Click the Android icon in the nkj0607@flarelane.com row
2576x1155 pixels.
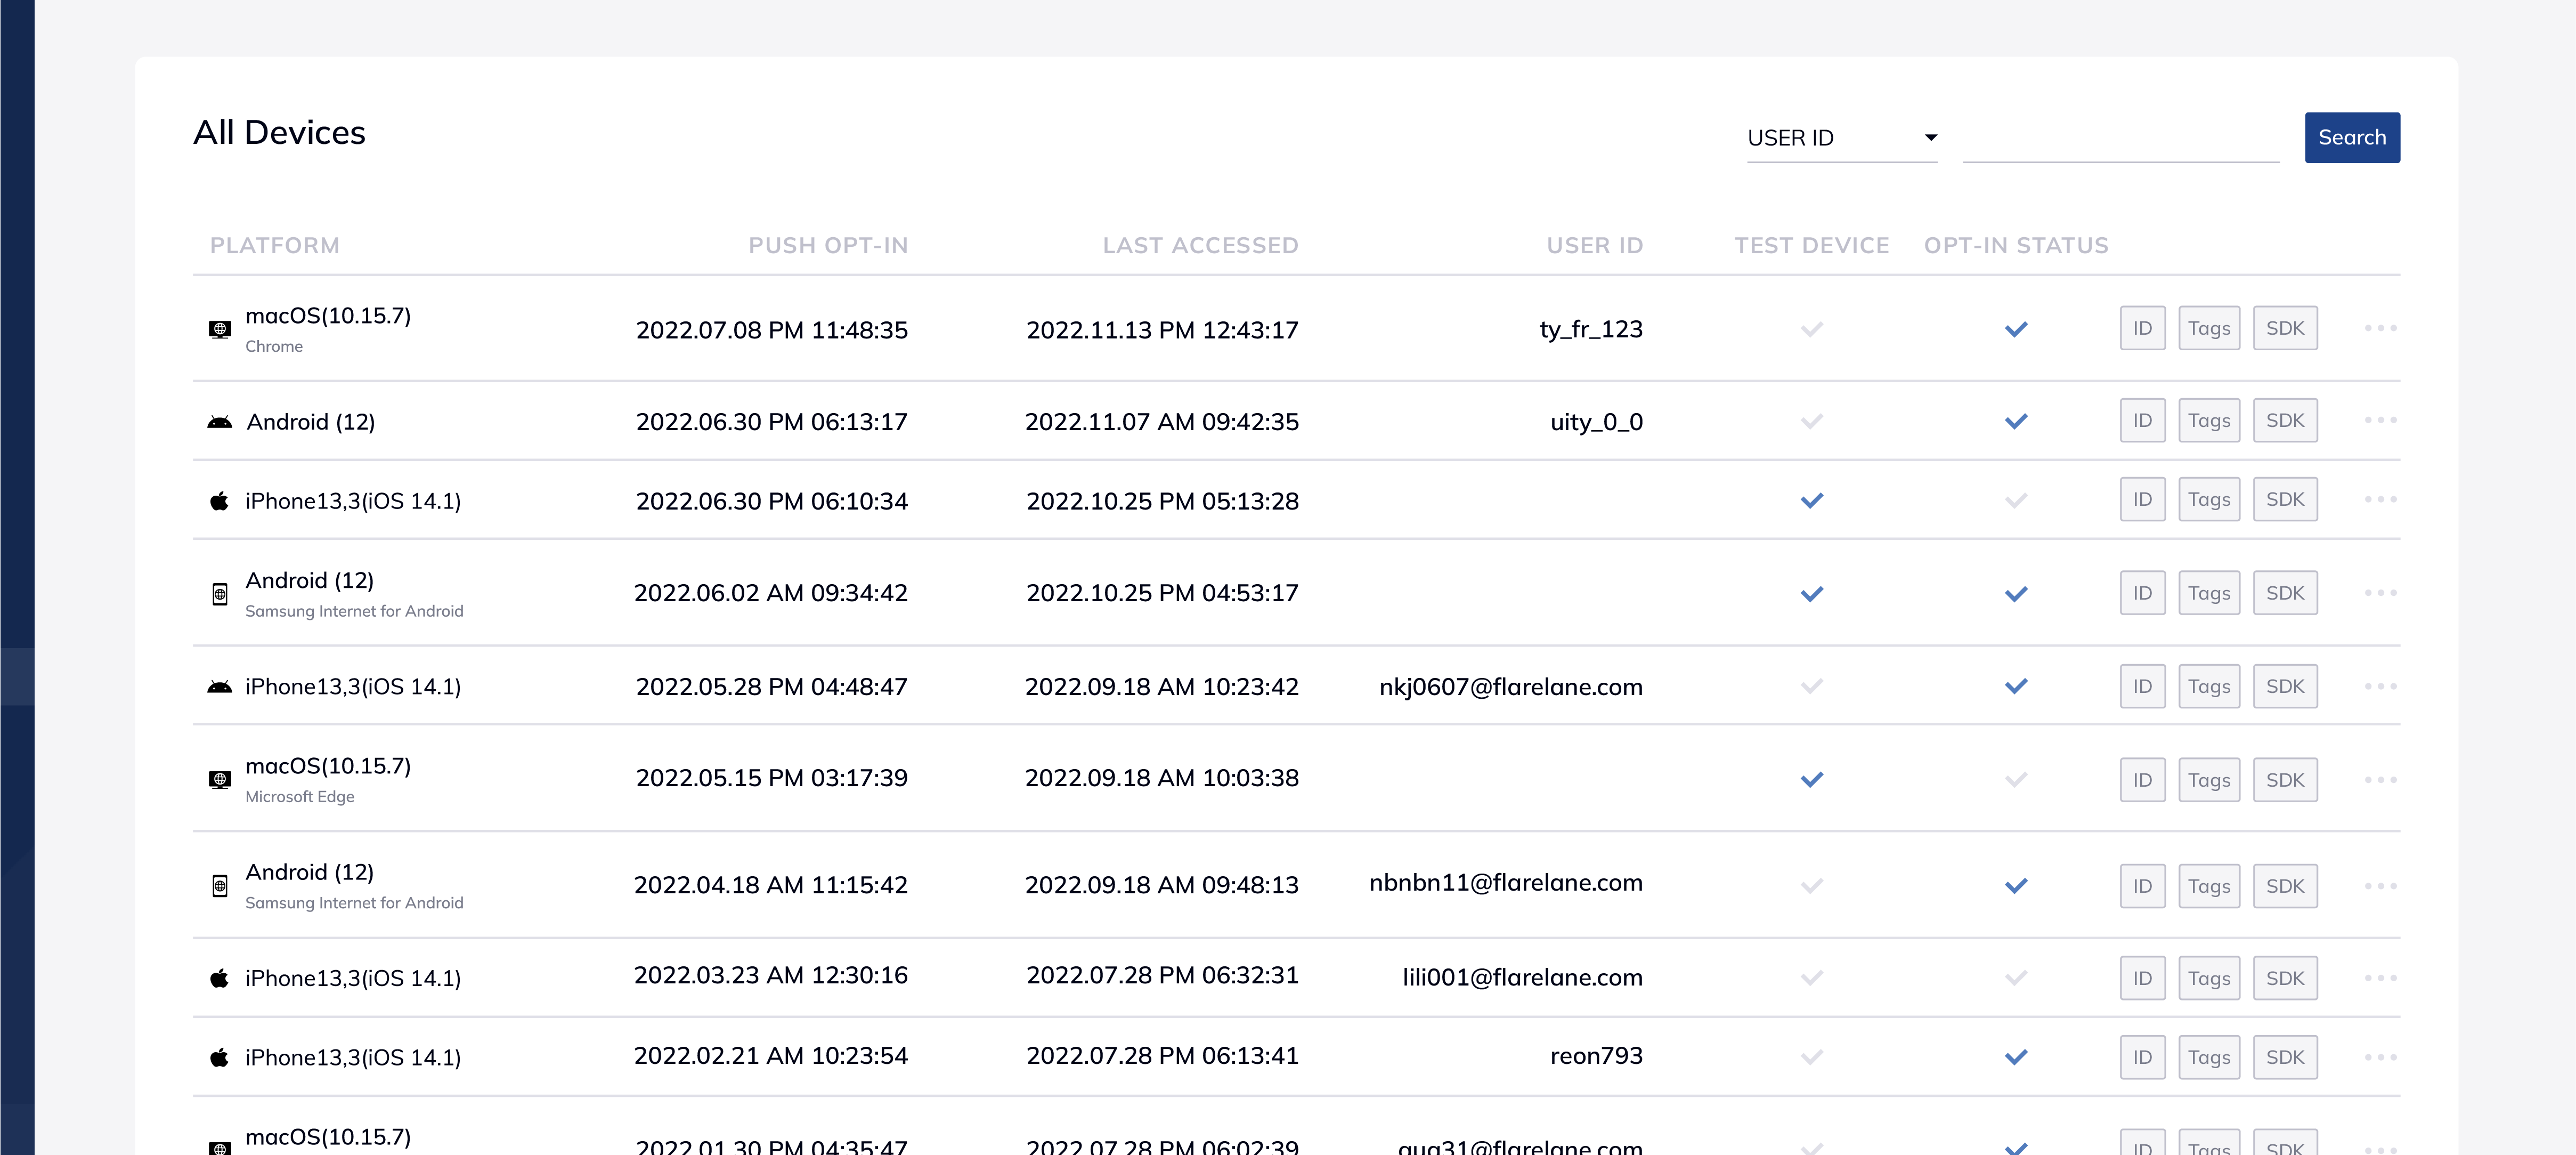pyautogui.click(x=220, y=686)
